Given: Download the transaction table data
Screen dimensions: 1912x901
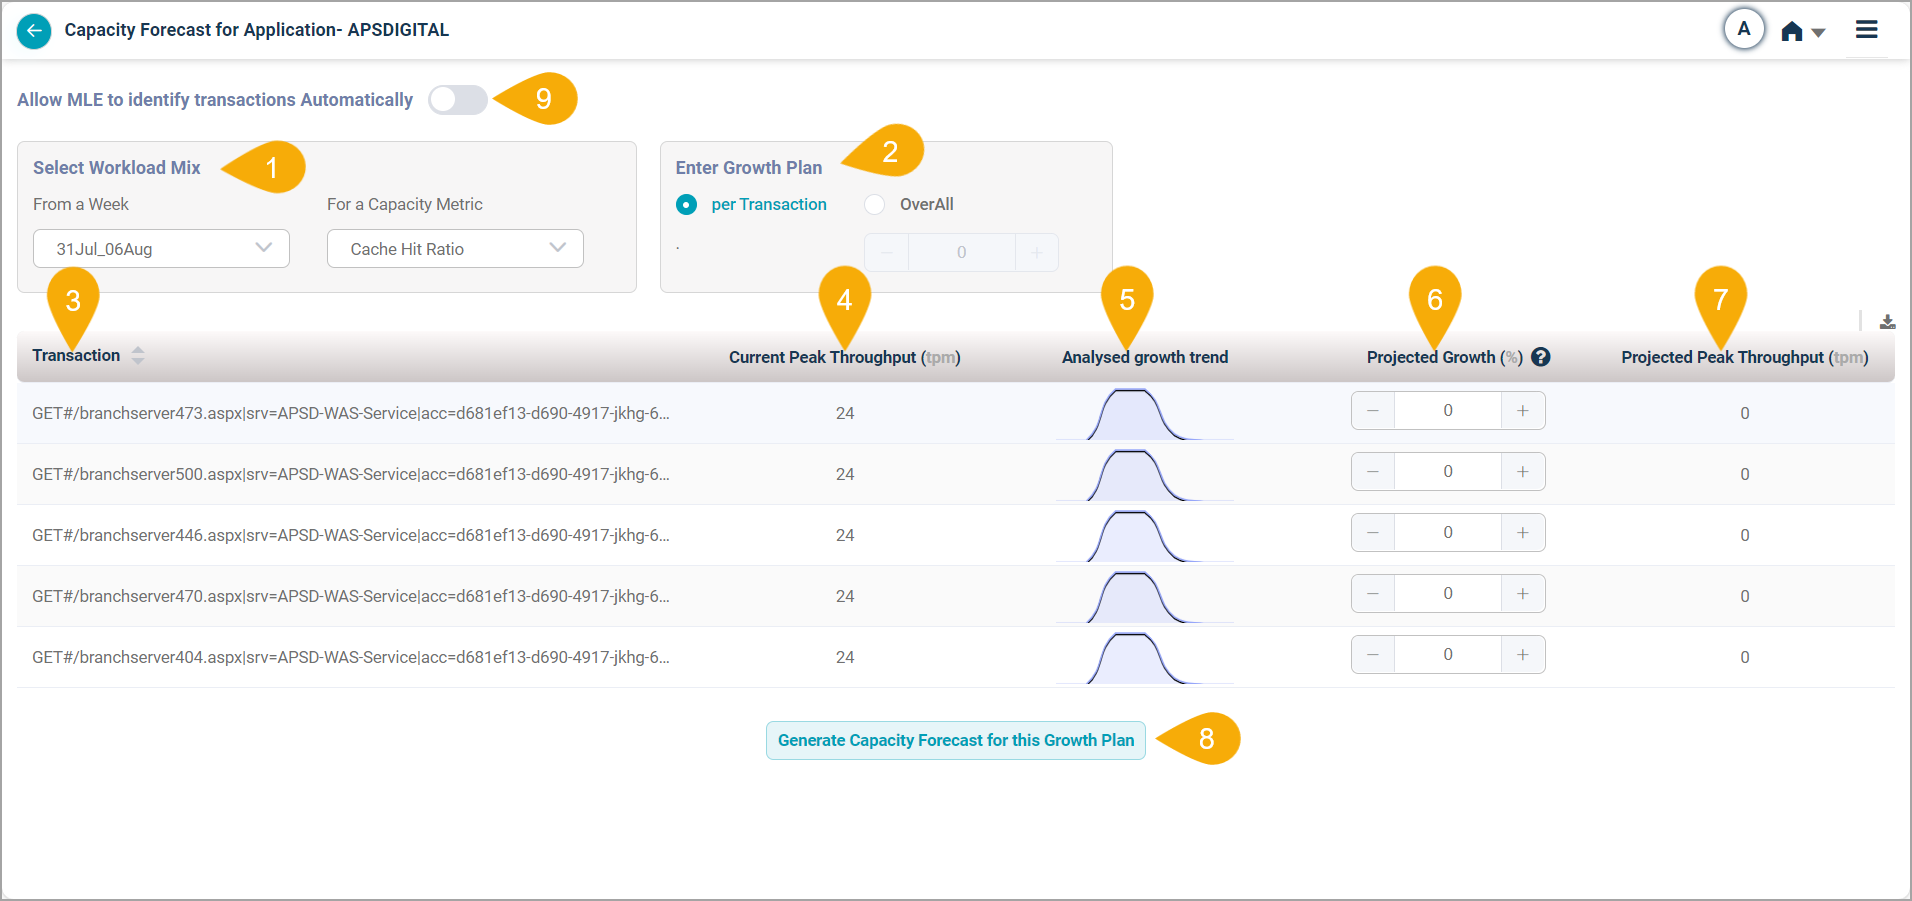Looking at the screenshot, I should [1887, 322].
